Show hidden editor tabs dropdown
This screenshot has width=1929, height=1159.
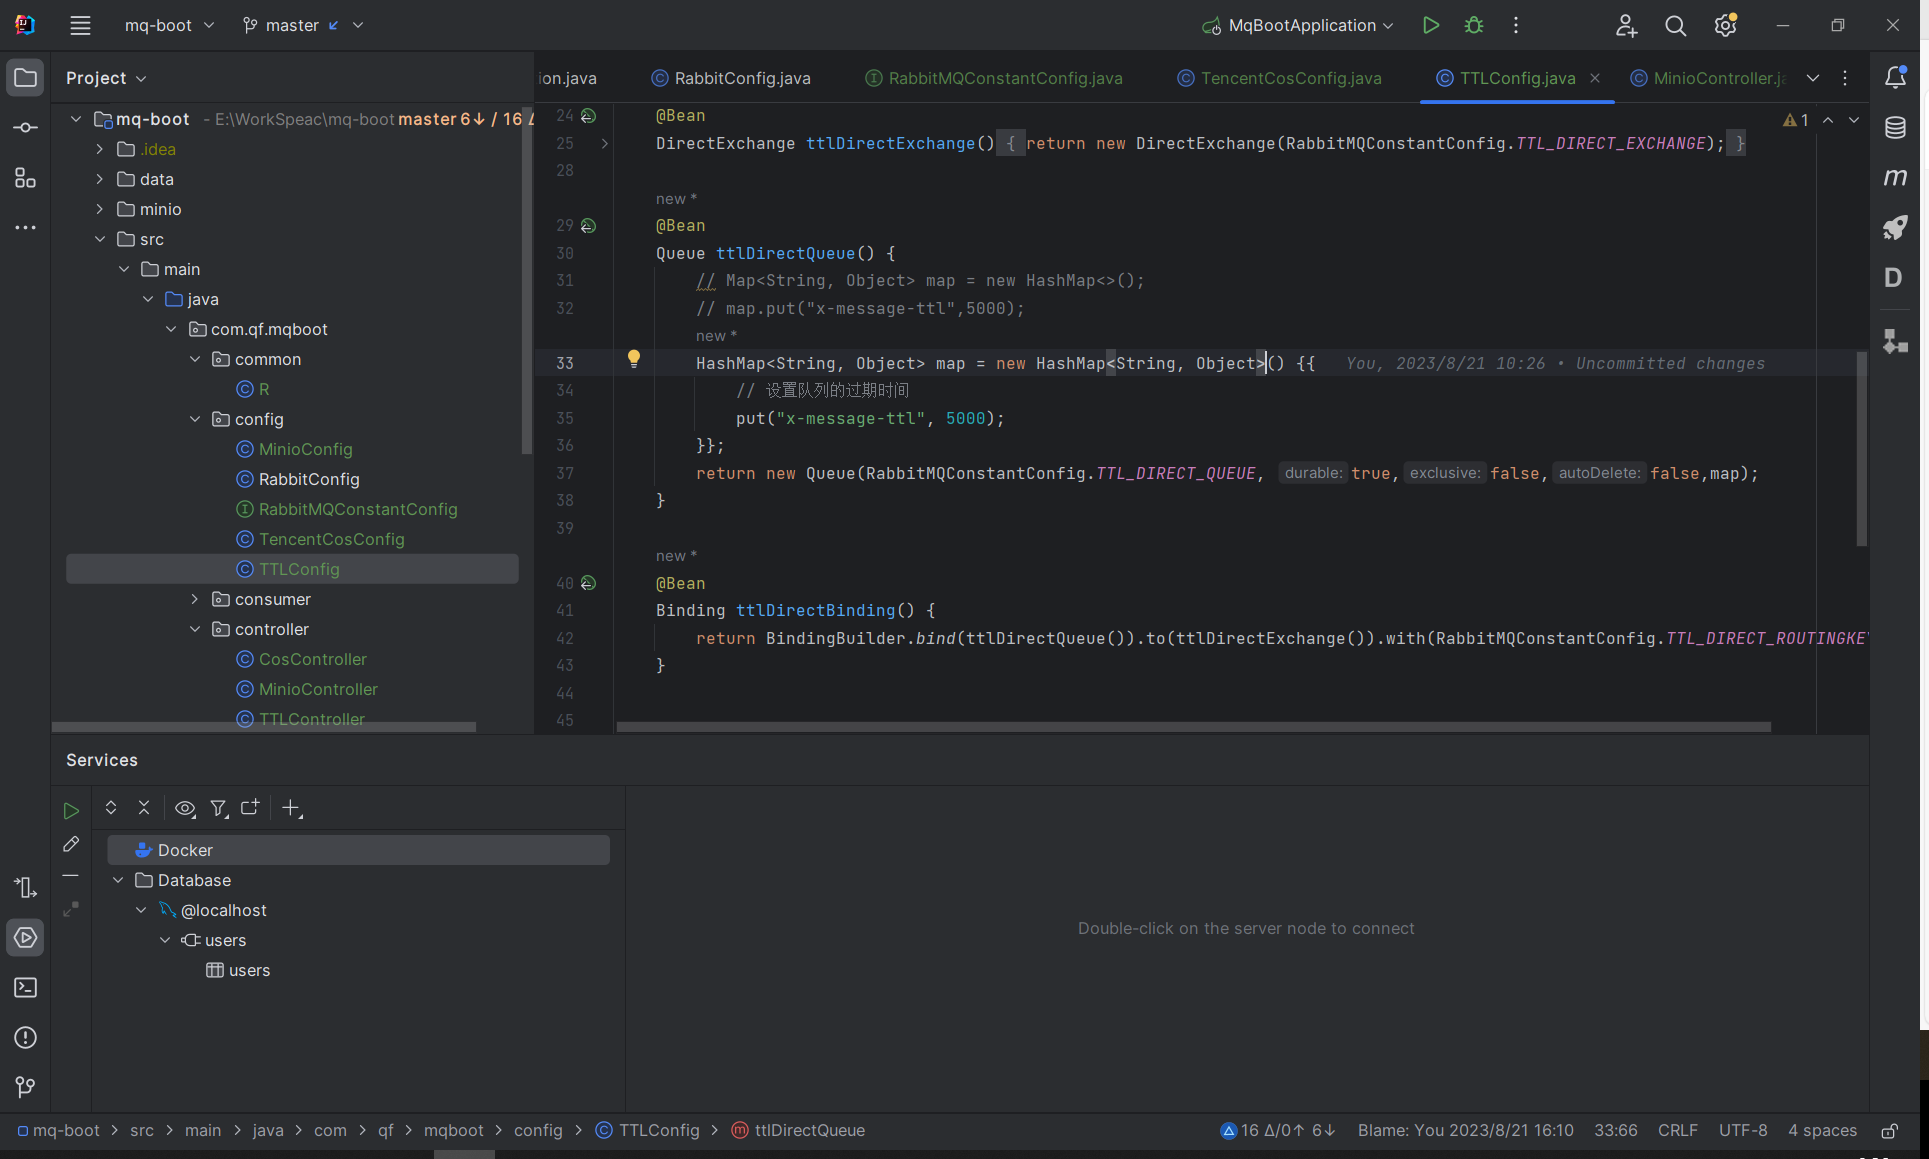coord(1813,78)
